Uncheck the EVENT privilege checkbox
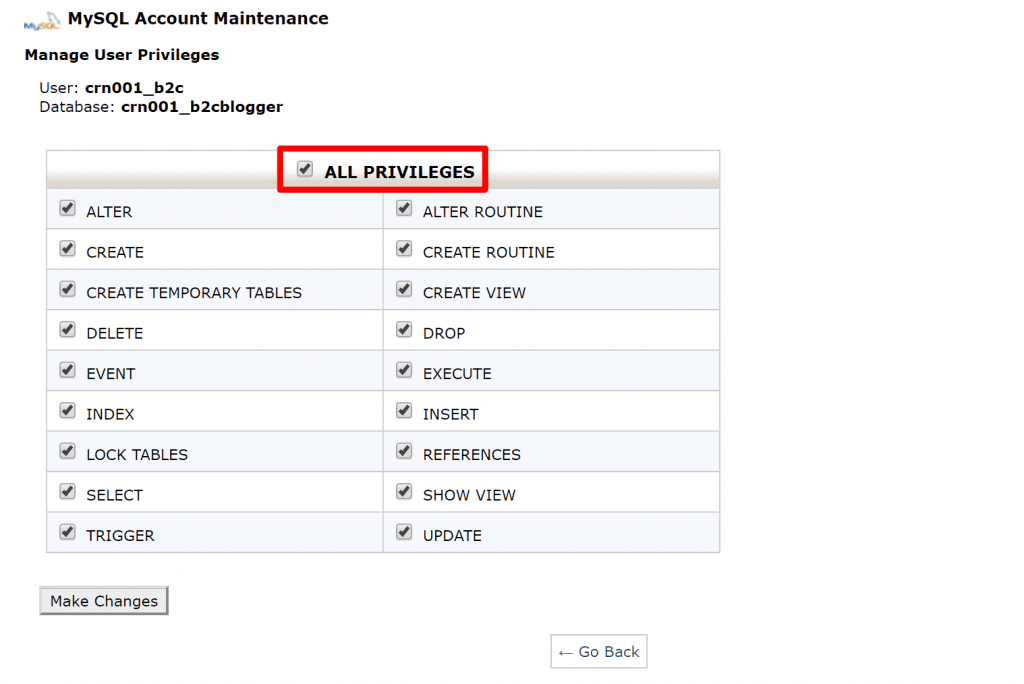 67,370
